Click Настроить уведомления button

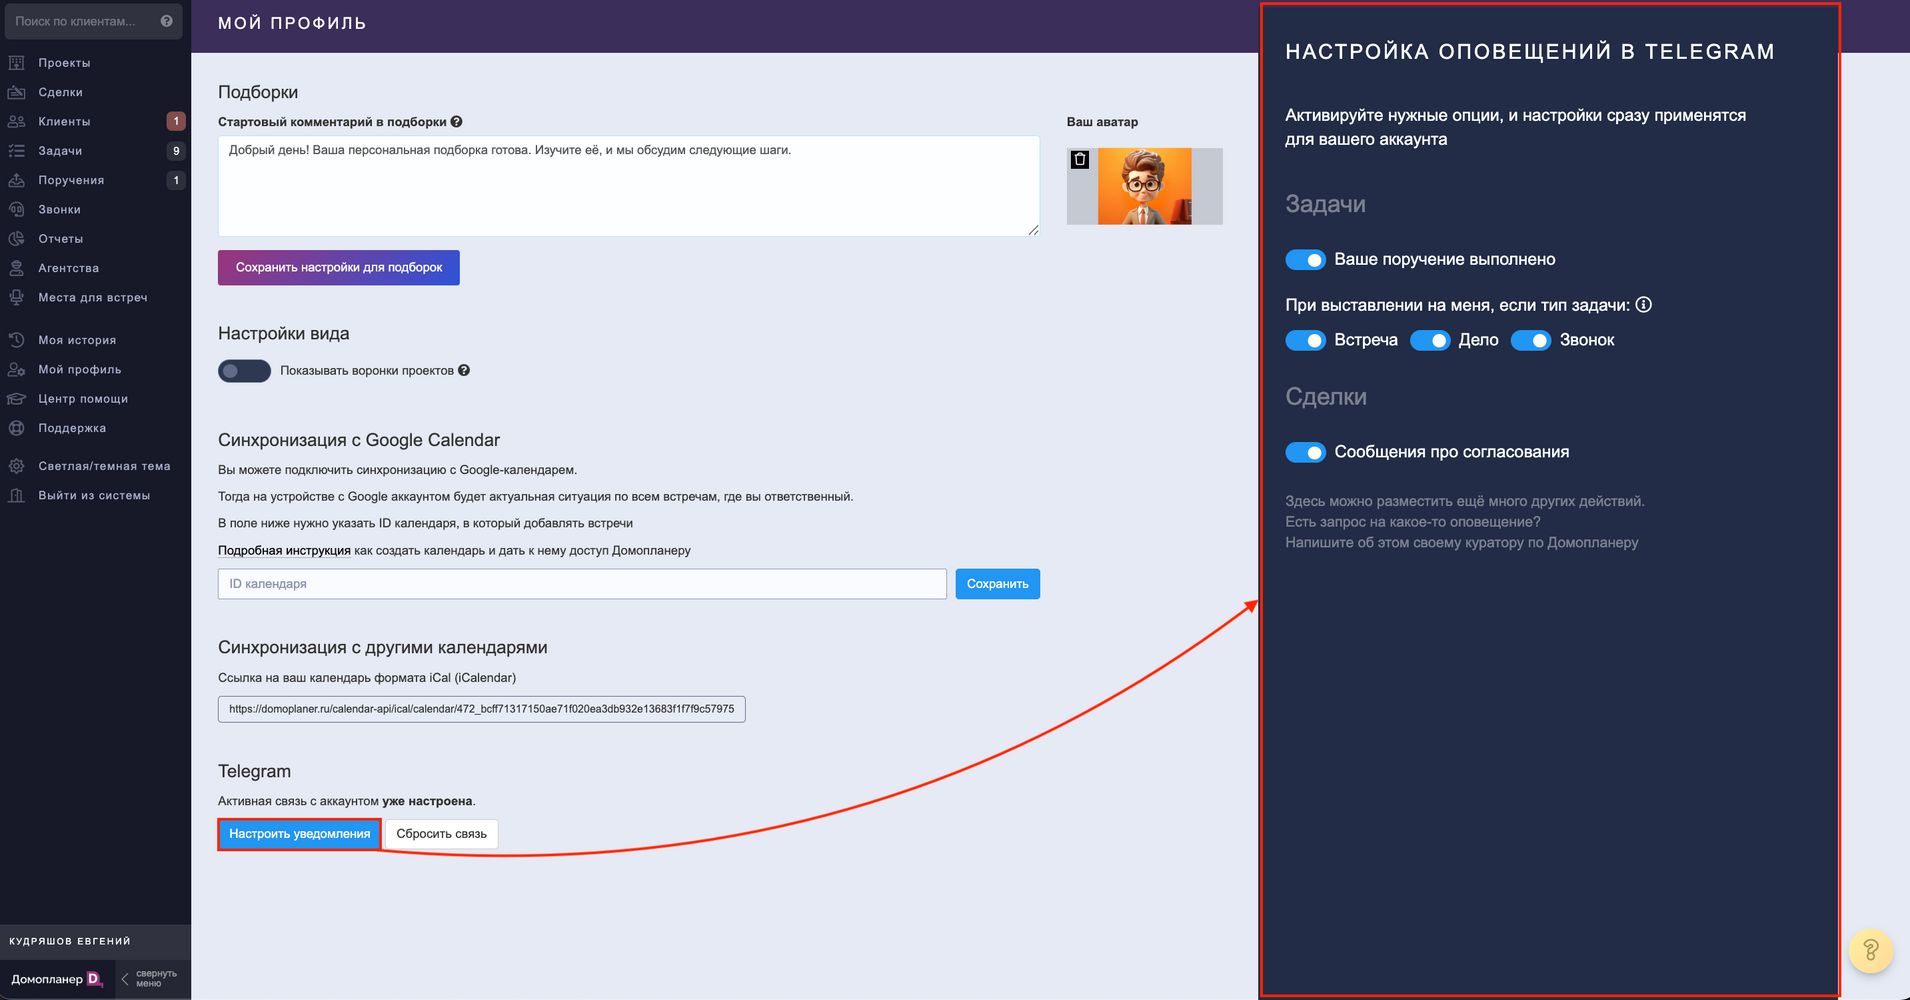[x=299, y=834]
